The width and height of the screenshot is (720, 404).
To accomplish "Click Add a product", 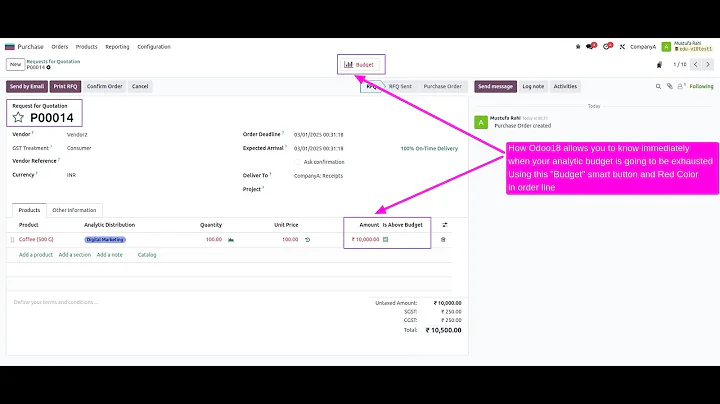I will 35,255.
